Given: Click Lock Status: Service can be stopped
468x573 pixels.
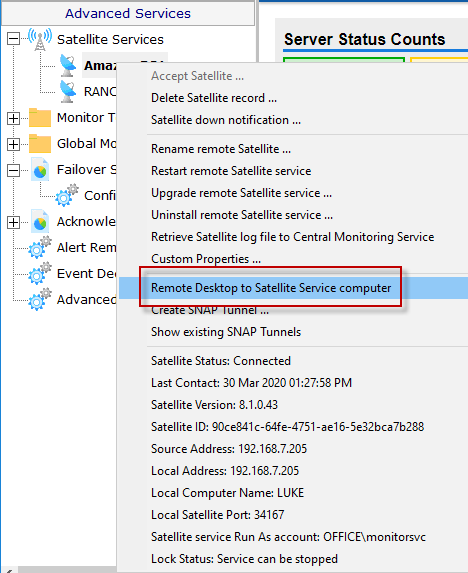Looking at the screenshot, I should [244, 558].
